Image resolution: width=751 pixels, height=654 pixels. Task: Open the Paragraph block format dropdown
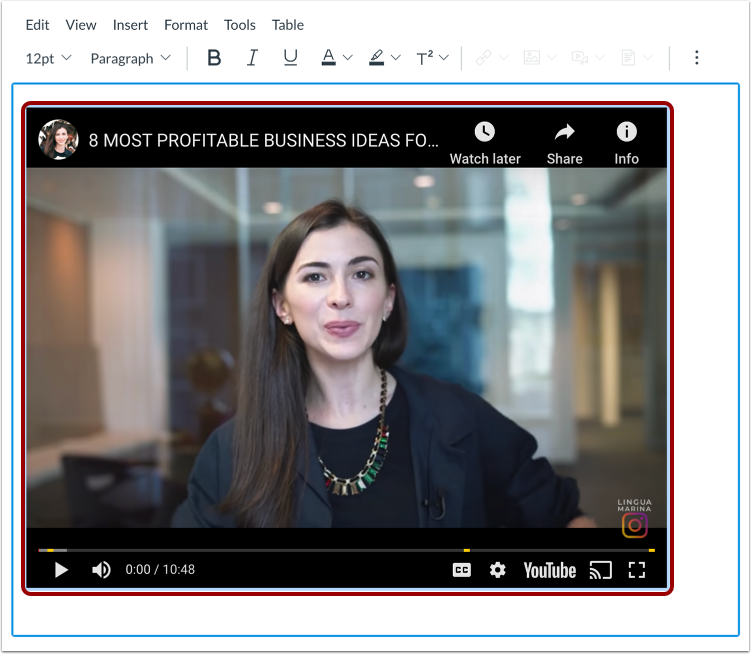[x=130, y=58]
